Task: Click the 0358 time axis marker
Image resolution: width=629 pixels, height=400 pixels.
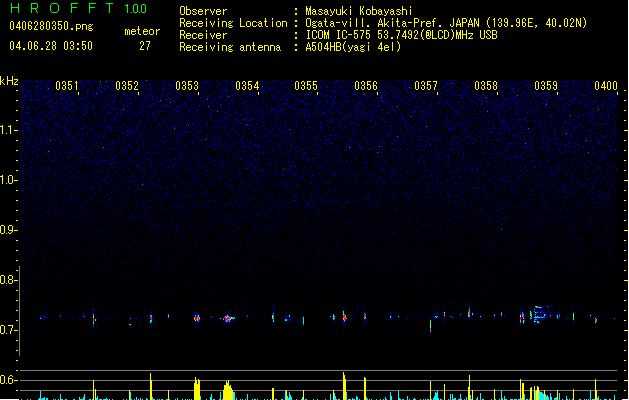Action: pyautogui.click(x=486, y=86)
